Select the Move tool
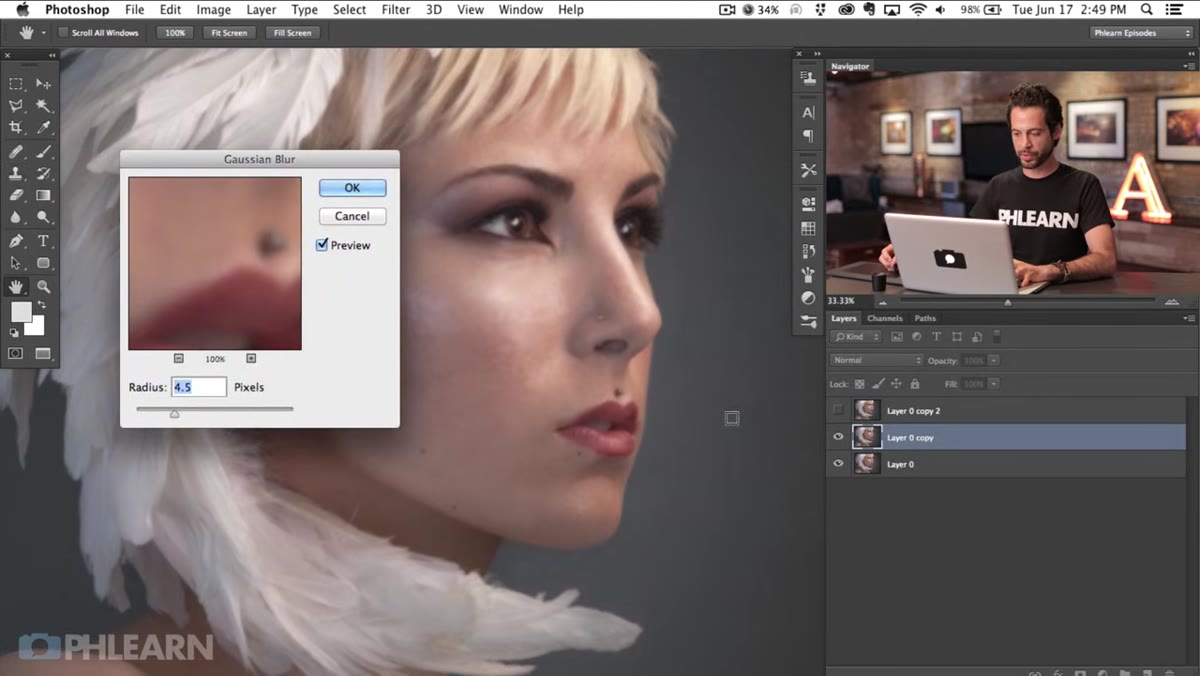Viewport: 1200px width, 676px height. 43,84
